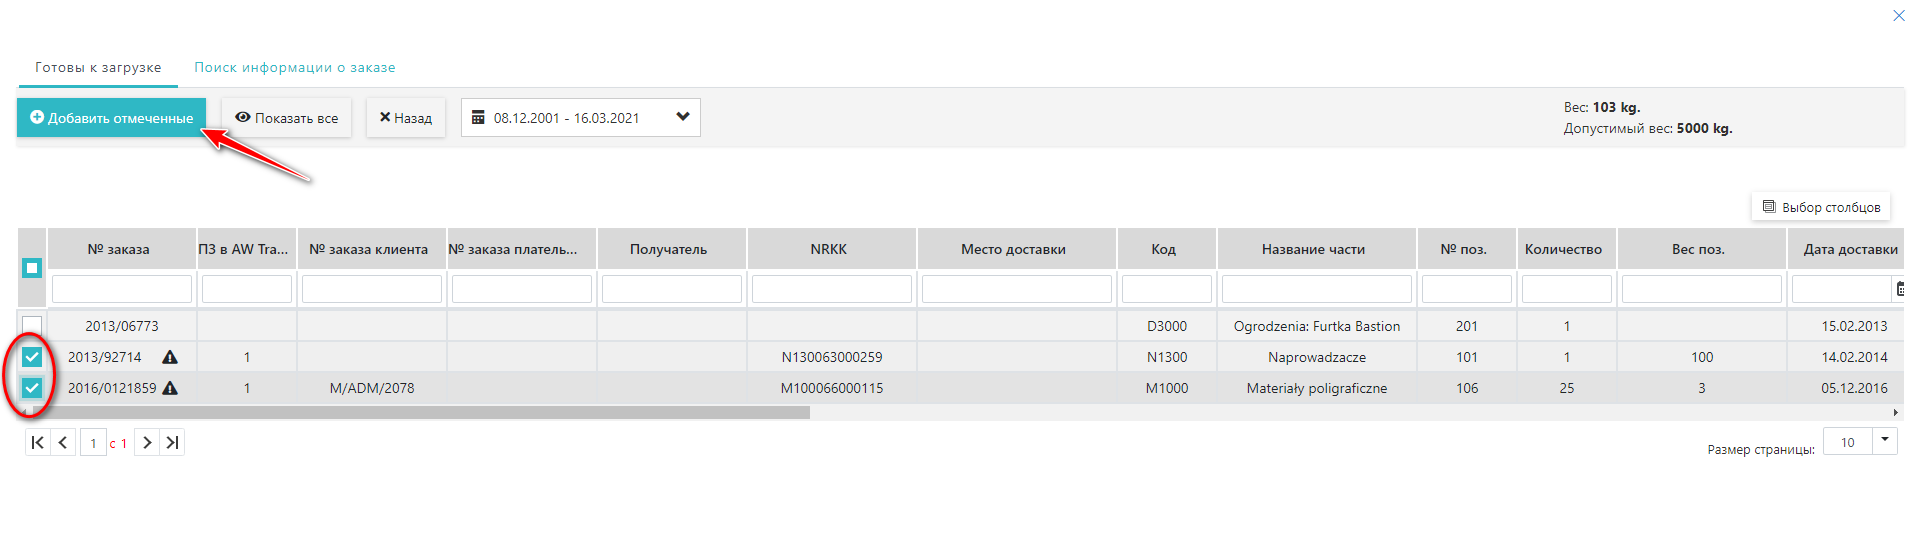Go to the first page of results
Viewport: 1920px width, 538px height.
37,442
